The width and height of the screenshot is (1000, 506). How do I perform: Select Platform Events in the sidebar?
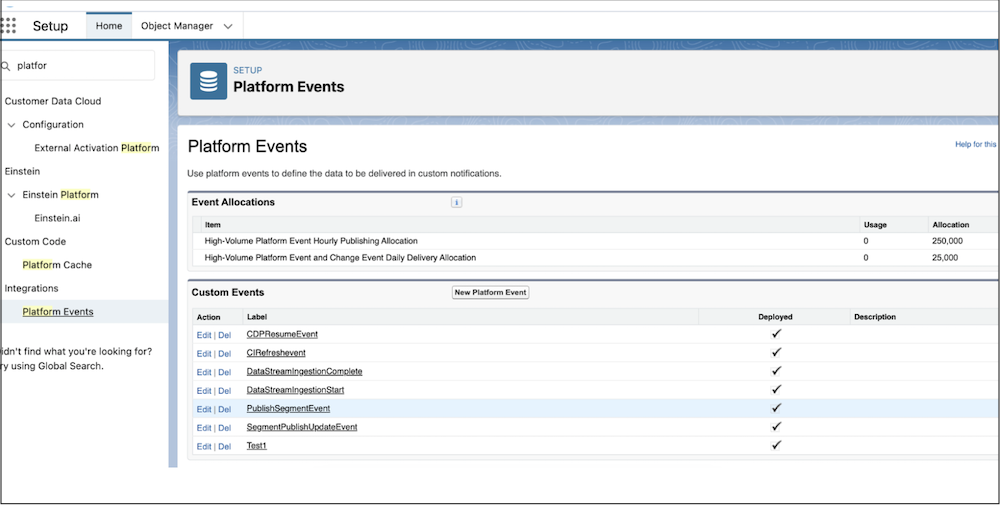(x=58, y=312)
